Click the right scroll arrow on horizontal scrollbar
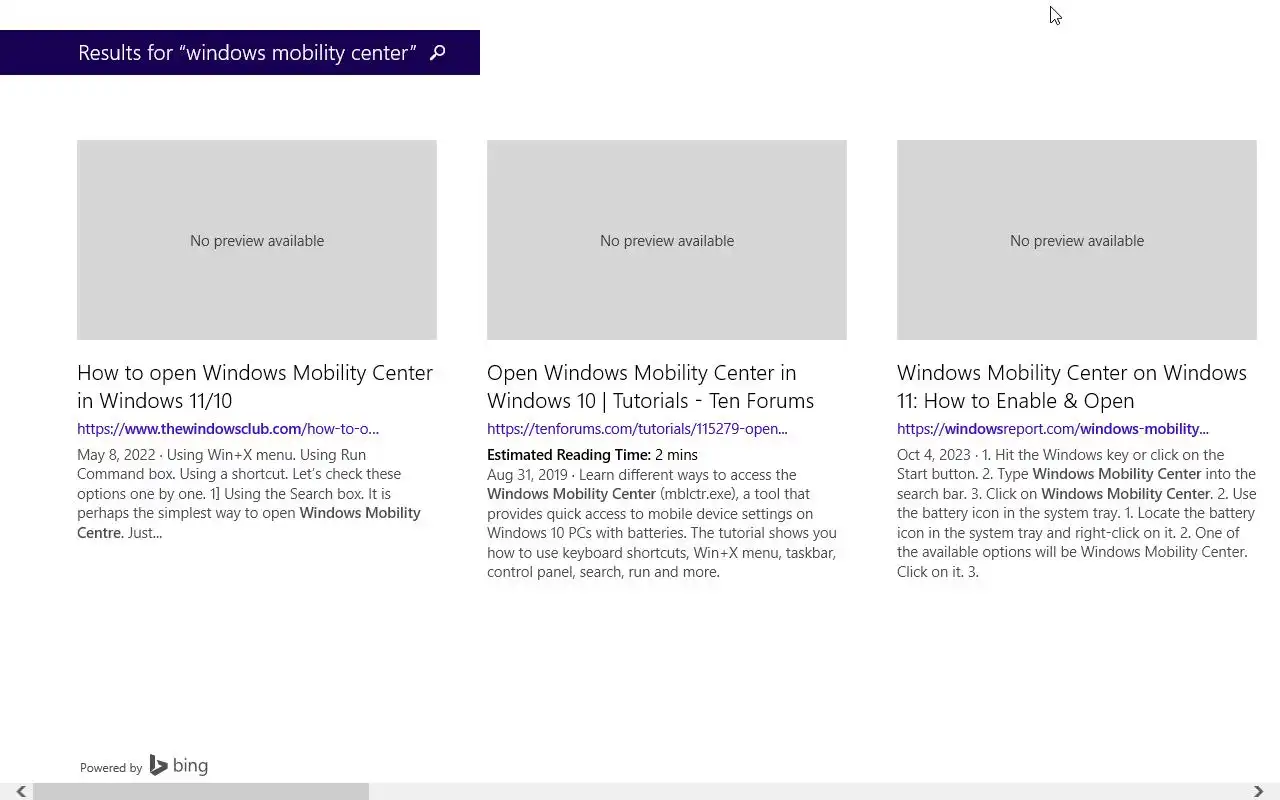This screenshot has width=1280, height=800. (x=1258, y=791)
